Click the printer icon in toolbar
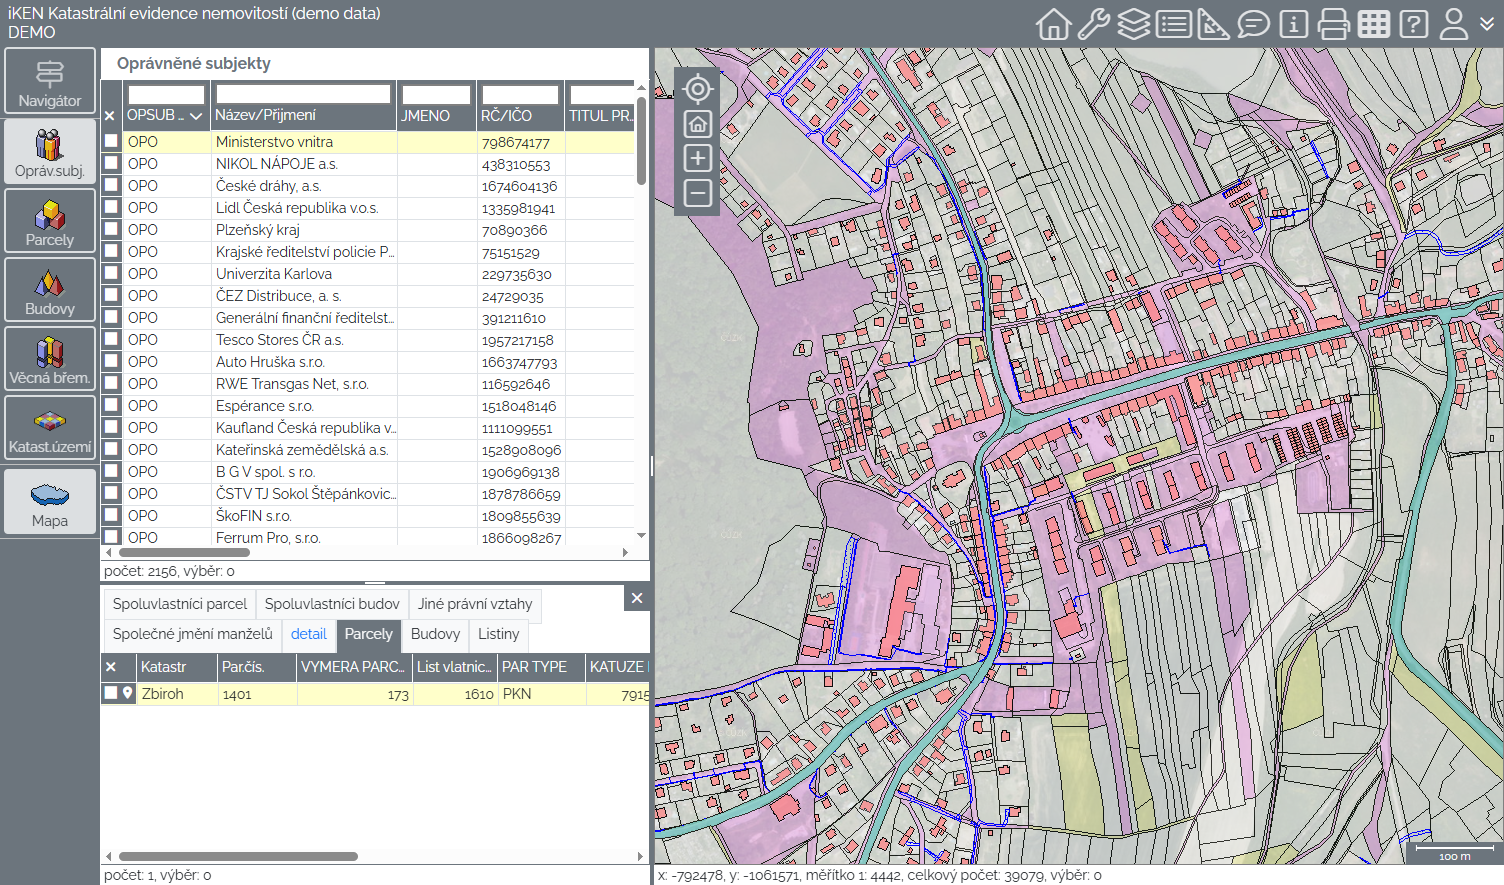 pyautogui.click(x=1333, y=24)
